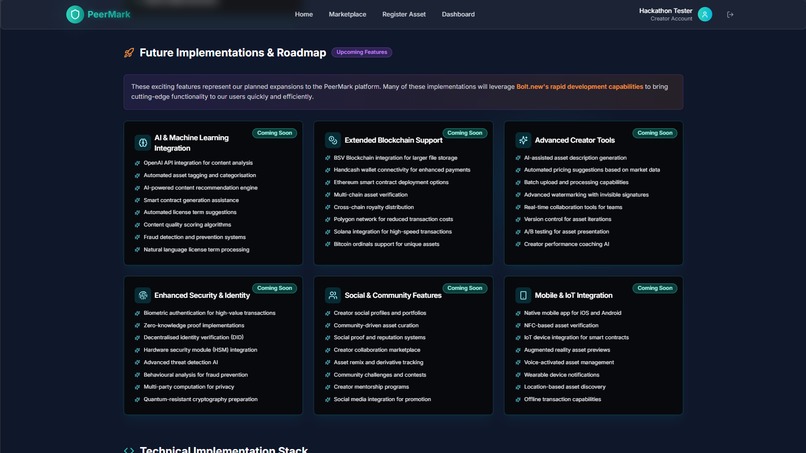Open the Dashboard nav item
Viewport: 806px width, 453px height.
[458, 14]
